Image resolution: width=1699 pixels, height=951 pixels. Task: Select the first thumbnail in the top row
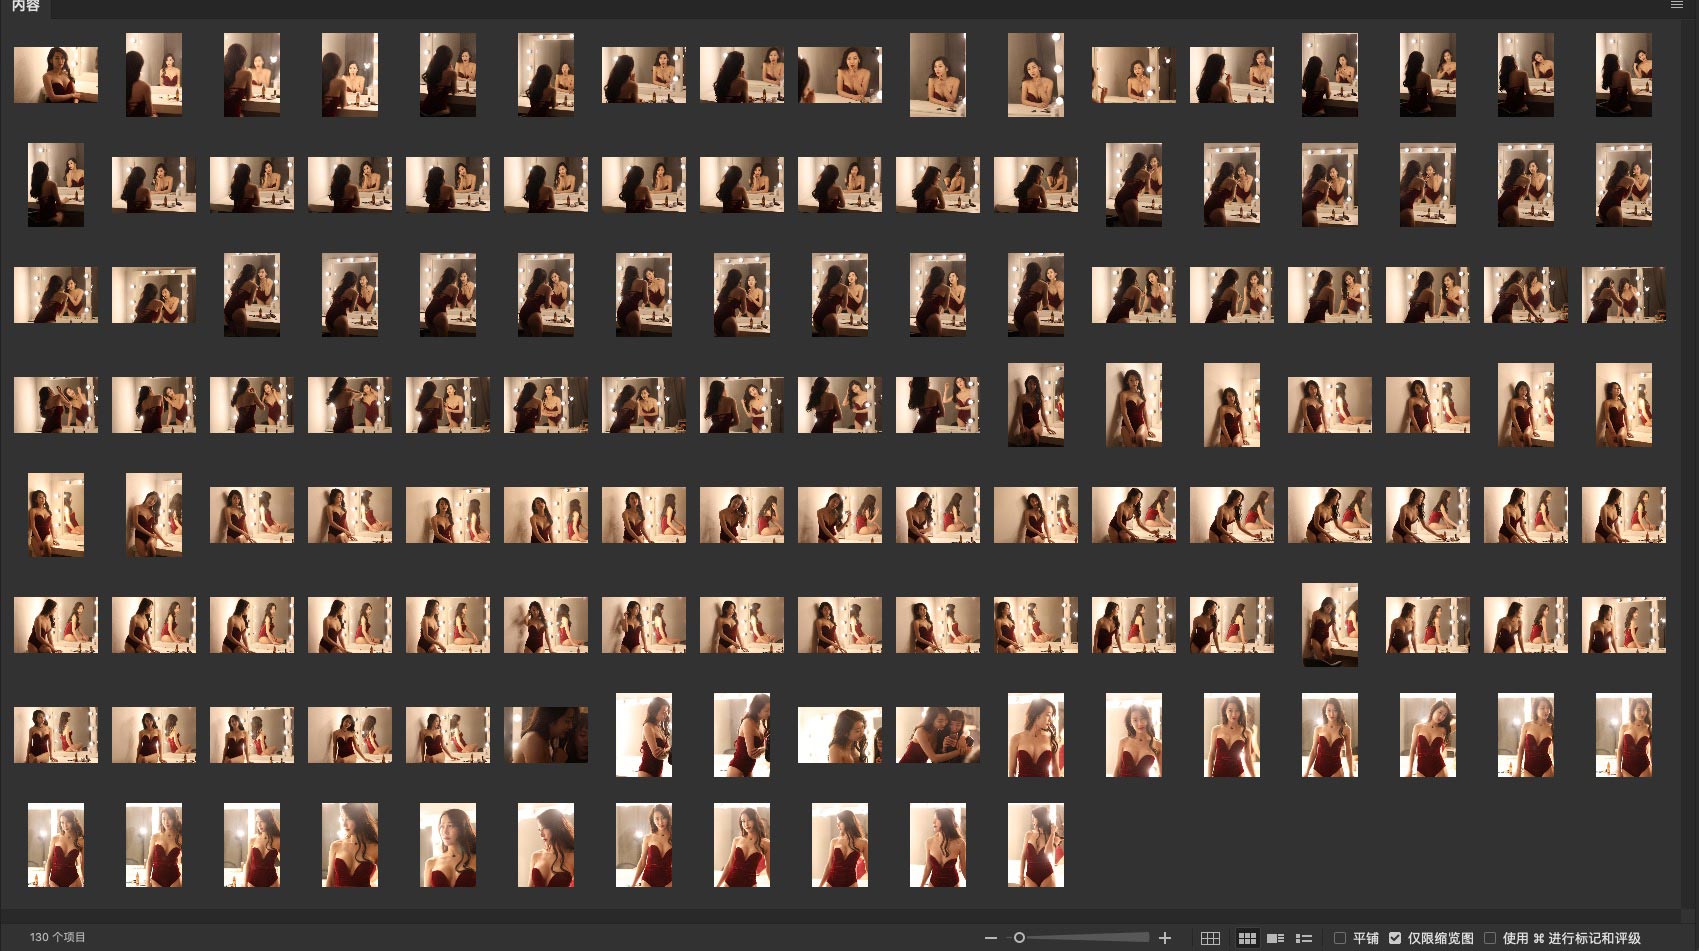point(56,75)
